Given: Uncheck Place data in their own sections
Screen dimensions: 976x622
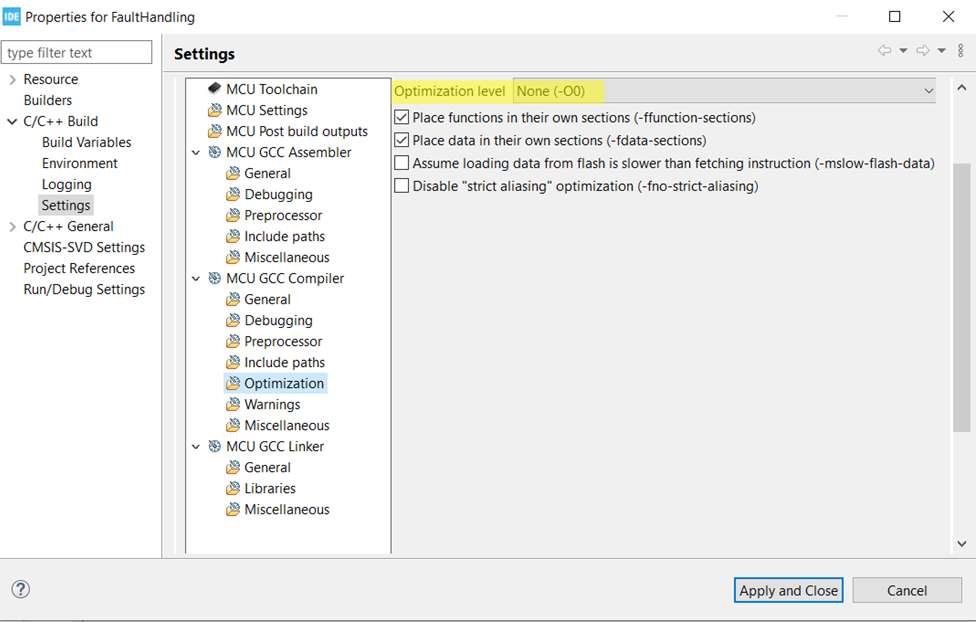Looking at the screenshot, I should pos(402,141).
